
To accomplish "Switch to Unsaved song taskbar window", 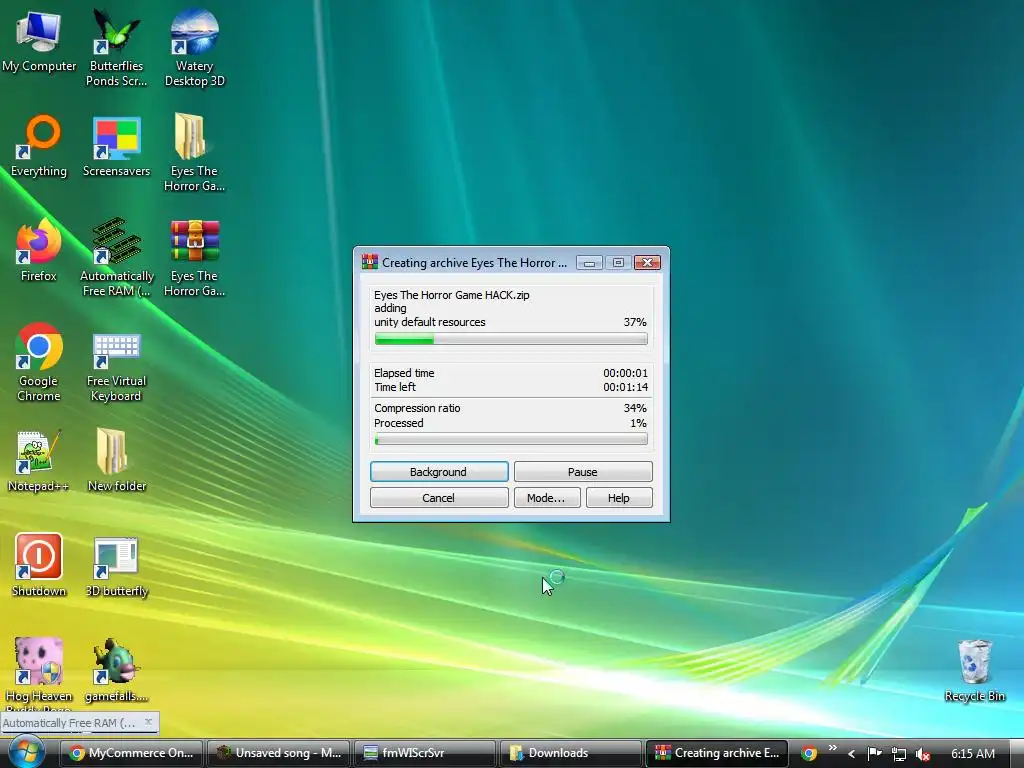I will tap(279, 753).
